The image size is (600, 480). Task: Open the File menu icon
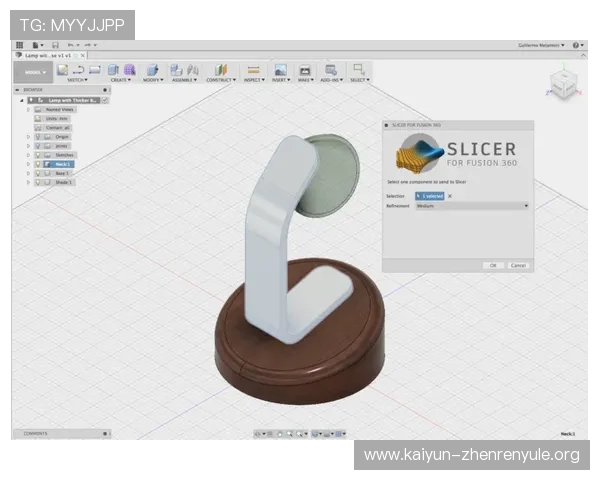tap(36, 45)
